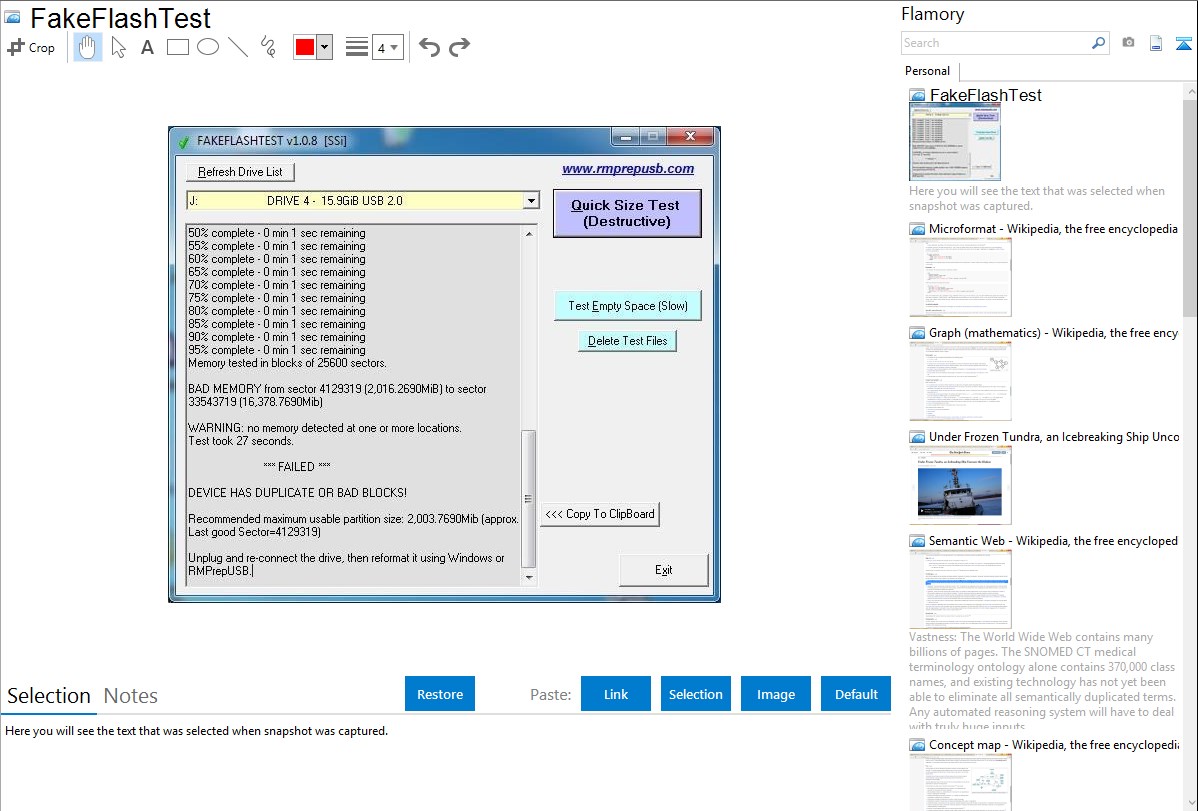Switch to the Notes tab
The height and width of the screenshot is (811, 1198).
(x=131, y=696)
